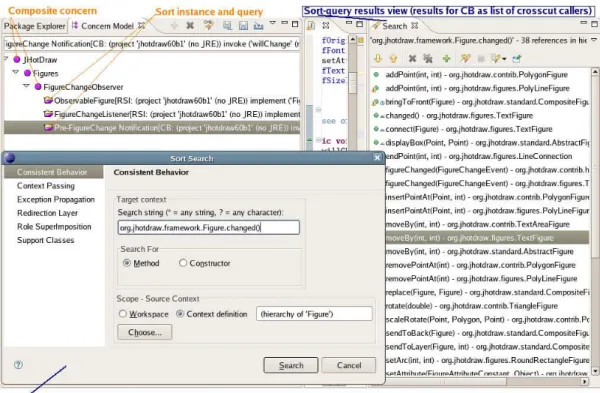Click the green method icon of changed() result

pyautogui.click(x=377, y=115)
